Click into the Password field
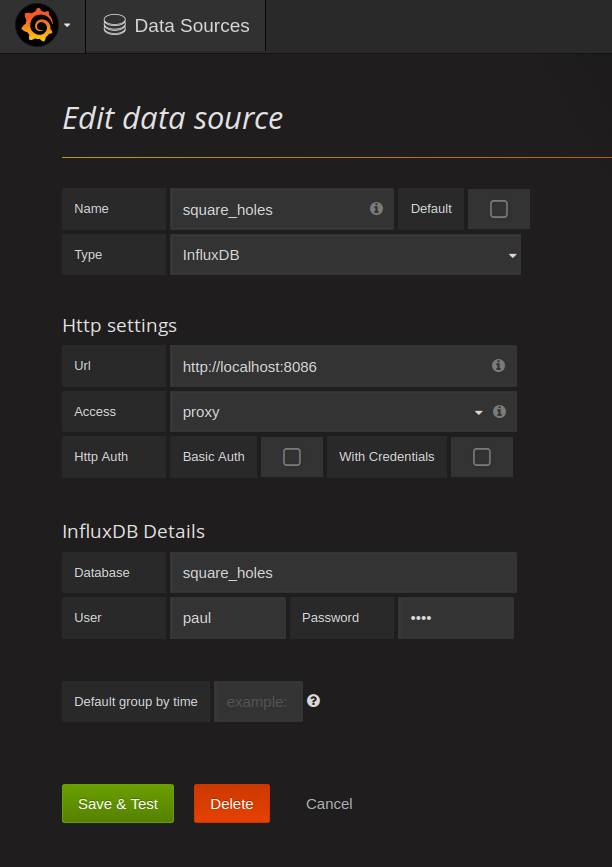The width and height of the screenshot is (612, 867). [455, 618]
